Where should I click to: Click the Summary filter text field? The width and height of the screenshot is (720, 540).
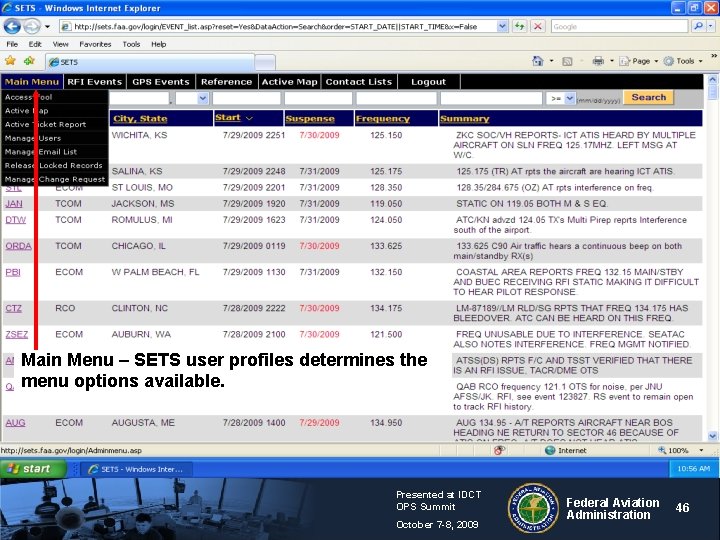(x=491, y=98)
